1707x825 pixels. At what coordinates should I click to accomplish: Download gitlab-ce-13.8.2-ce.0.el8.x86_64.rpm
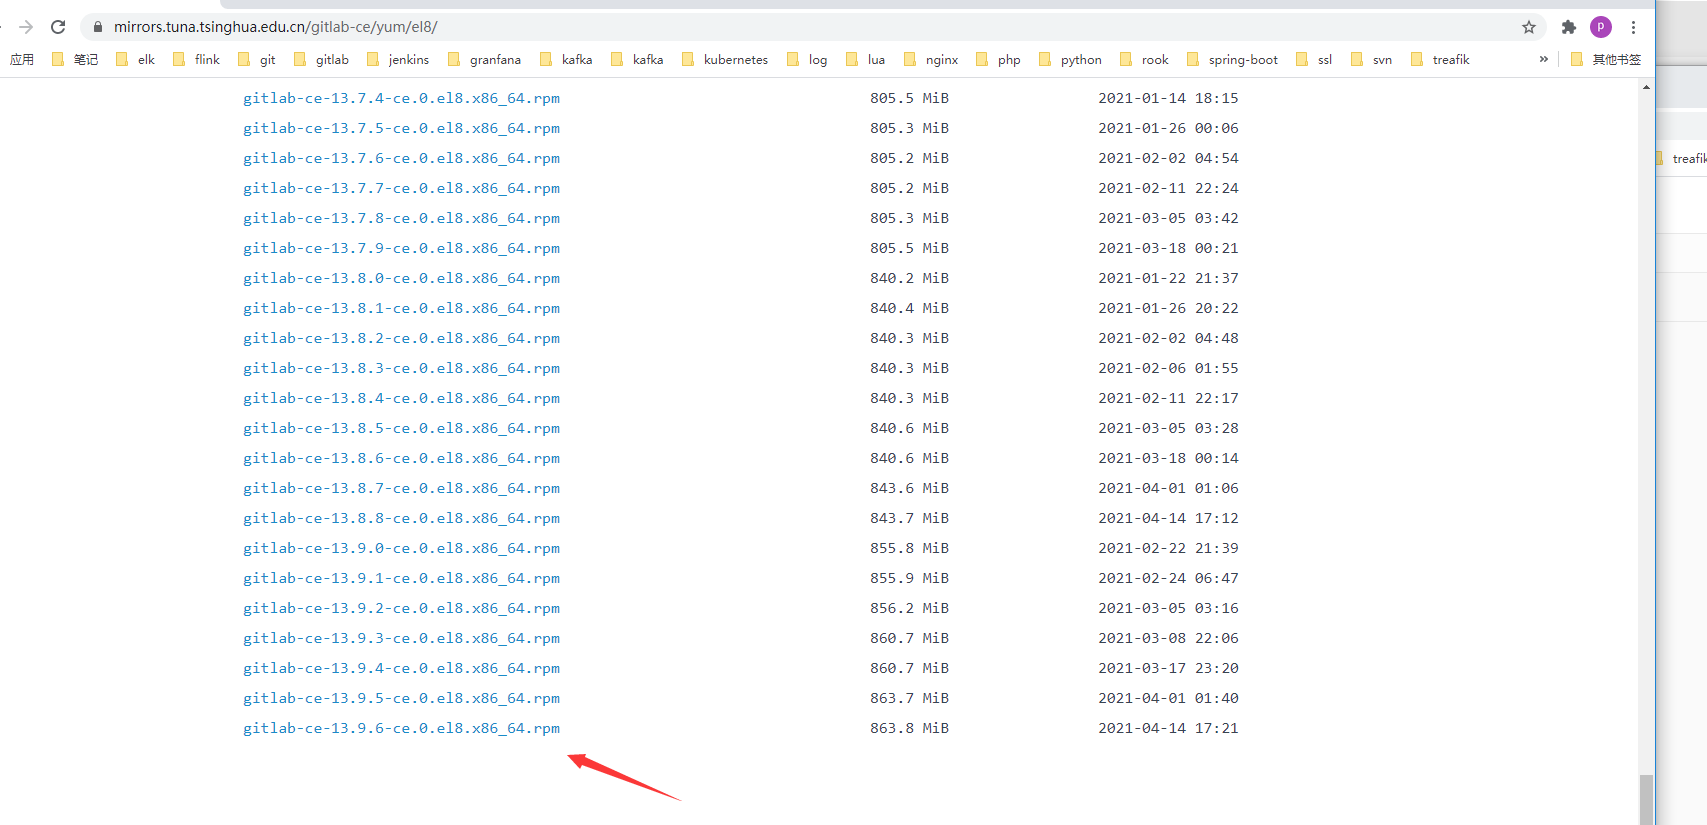point(401,338)
